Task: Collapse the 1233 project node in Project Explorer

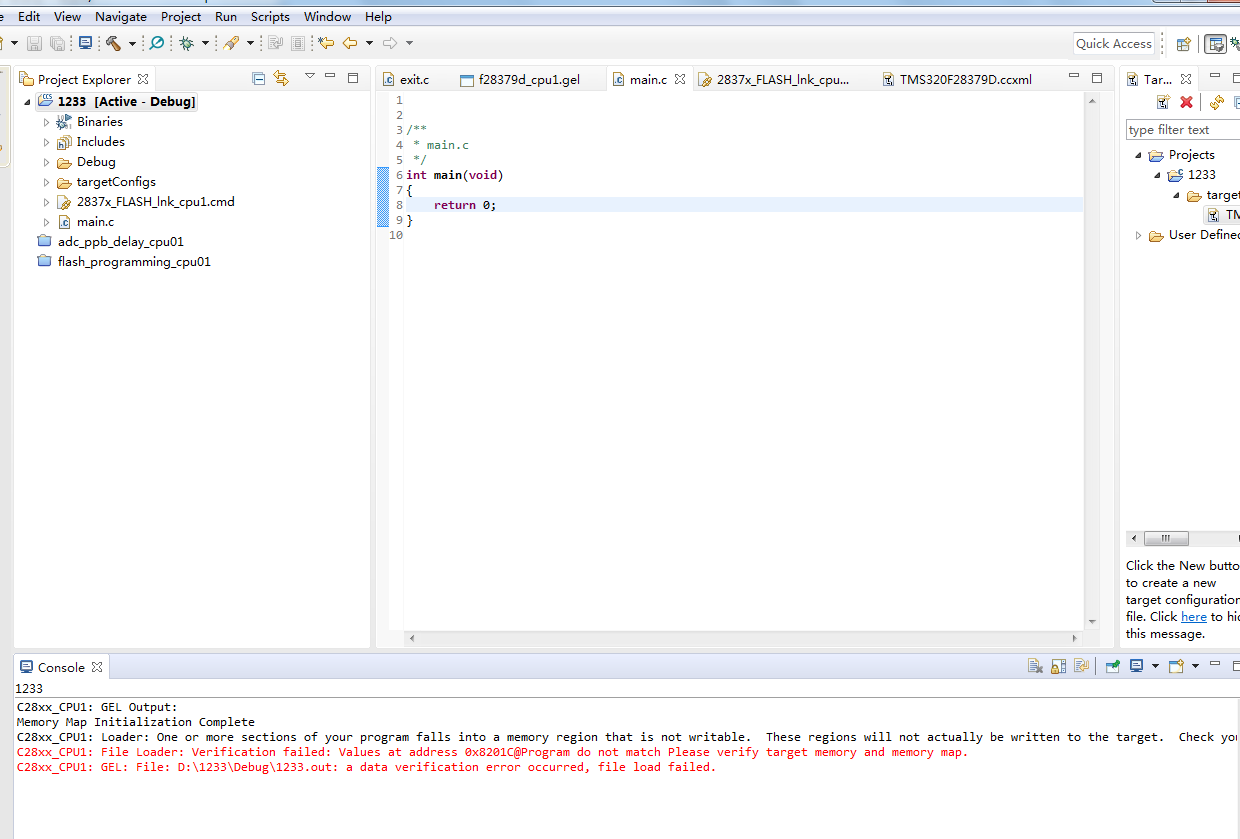Action: tap(27, 102)
